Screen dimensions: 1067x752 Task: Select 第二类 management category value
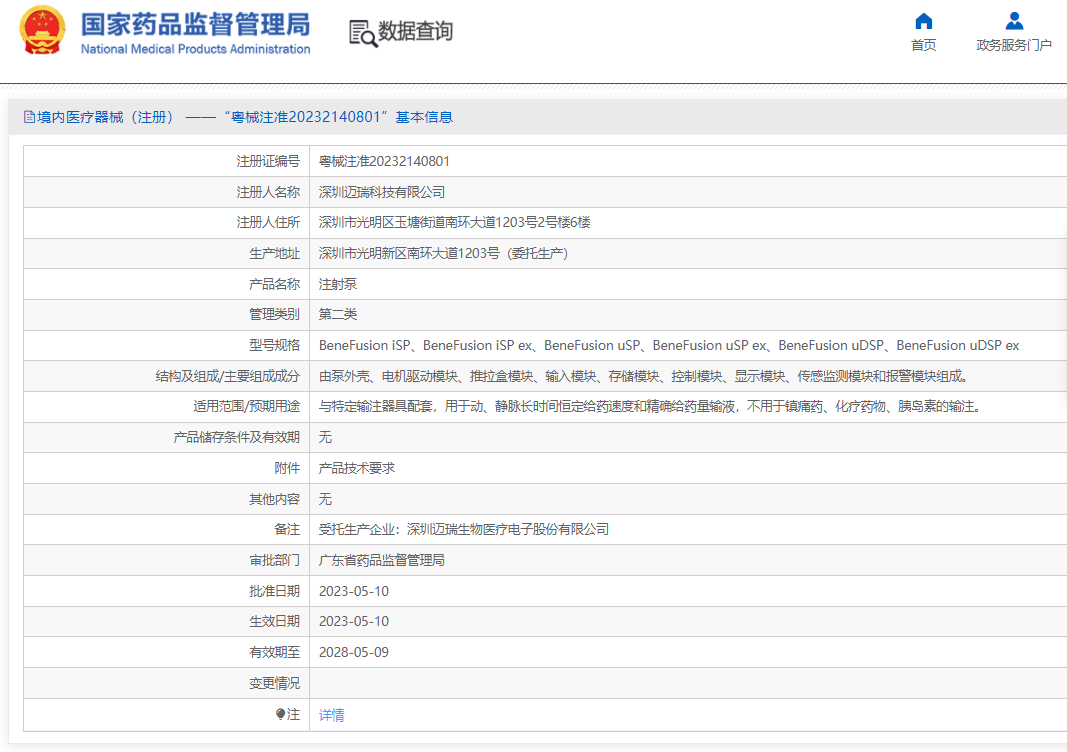pyautogui.click(x=338, y=314)
